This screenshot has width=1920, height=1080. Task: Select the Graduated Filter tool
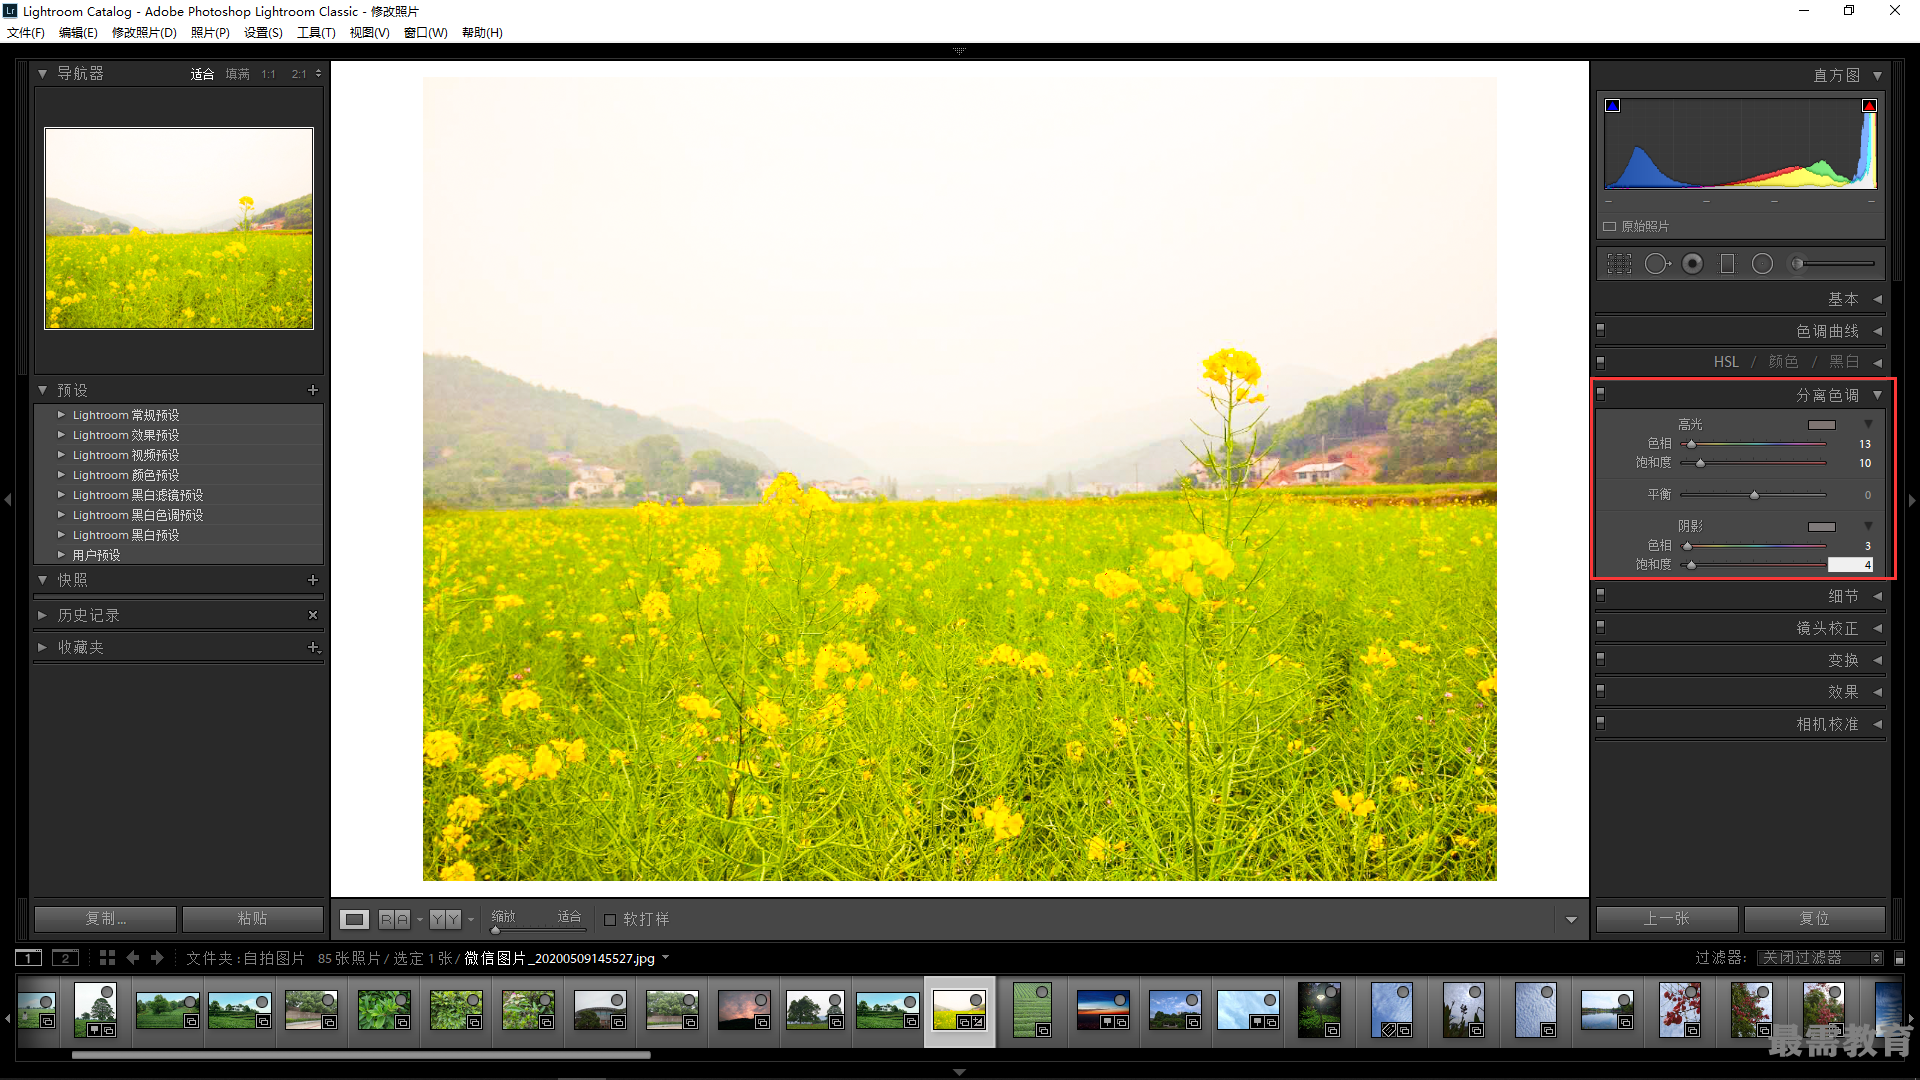pyautogui.click(x=1727, y=264)
